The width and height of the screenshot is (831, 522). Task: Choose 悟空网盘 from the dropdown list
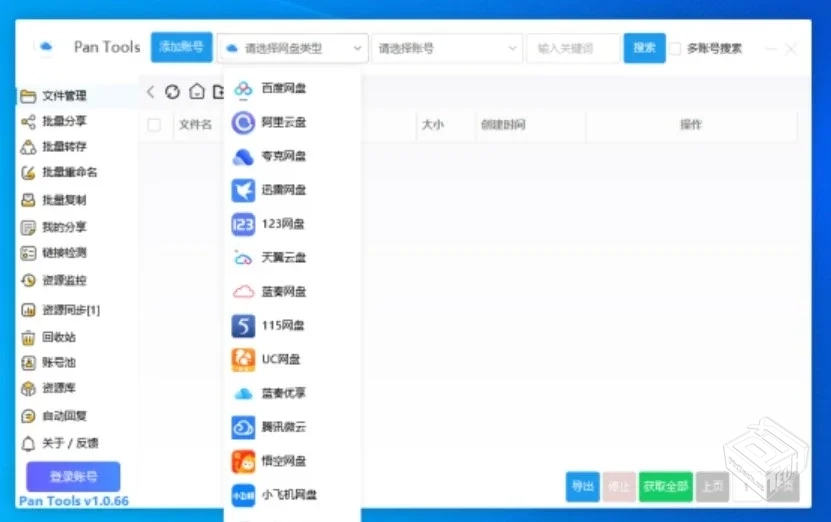click(x=293, y=461)
